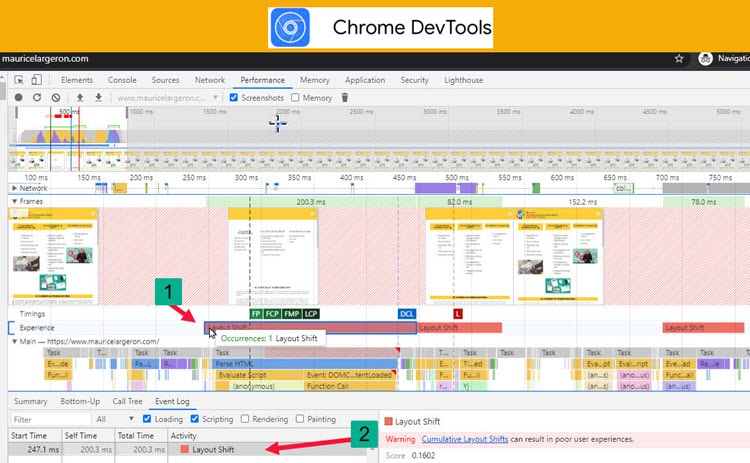
Task: Click the Filter input field
Action: (50, 419)
